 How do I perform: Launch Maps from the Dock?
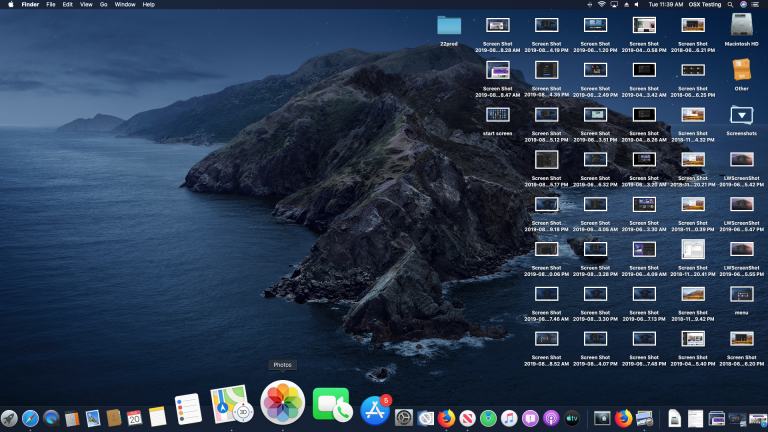231,405
